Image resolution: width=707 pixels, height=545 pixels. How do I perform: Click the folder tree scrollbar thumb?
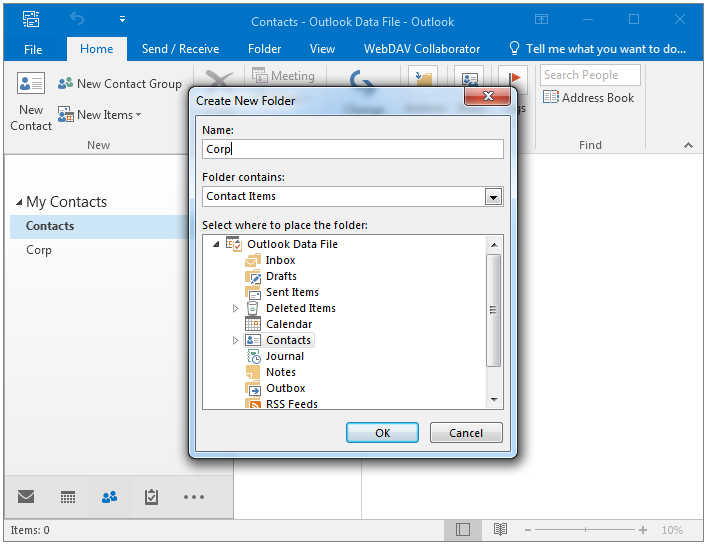[494, 310]
